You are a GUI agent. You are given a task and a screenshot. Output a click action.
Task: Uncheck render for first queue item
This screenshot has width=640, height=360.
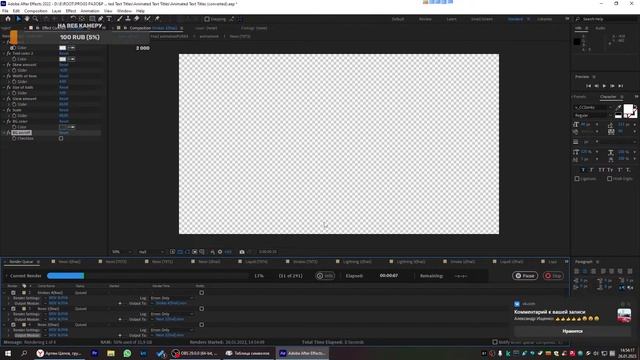[x=13, y=293]
